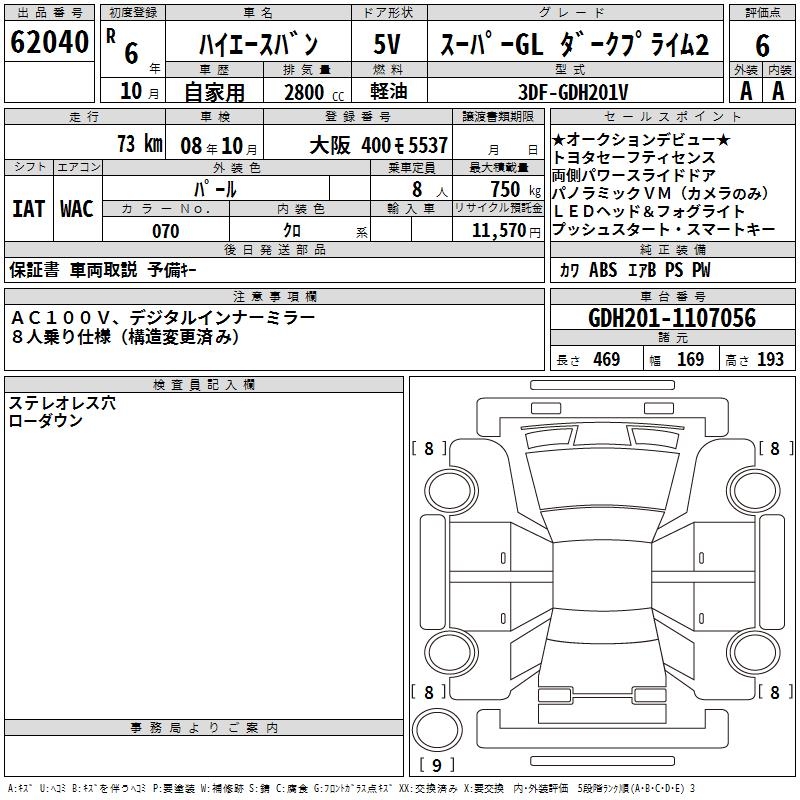Click mileage value 73 km

(x=140, y=144)
